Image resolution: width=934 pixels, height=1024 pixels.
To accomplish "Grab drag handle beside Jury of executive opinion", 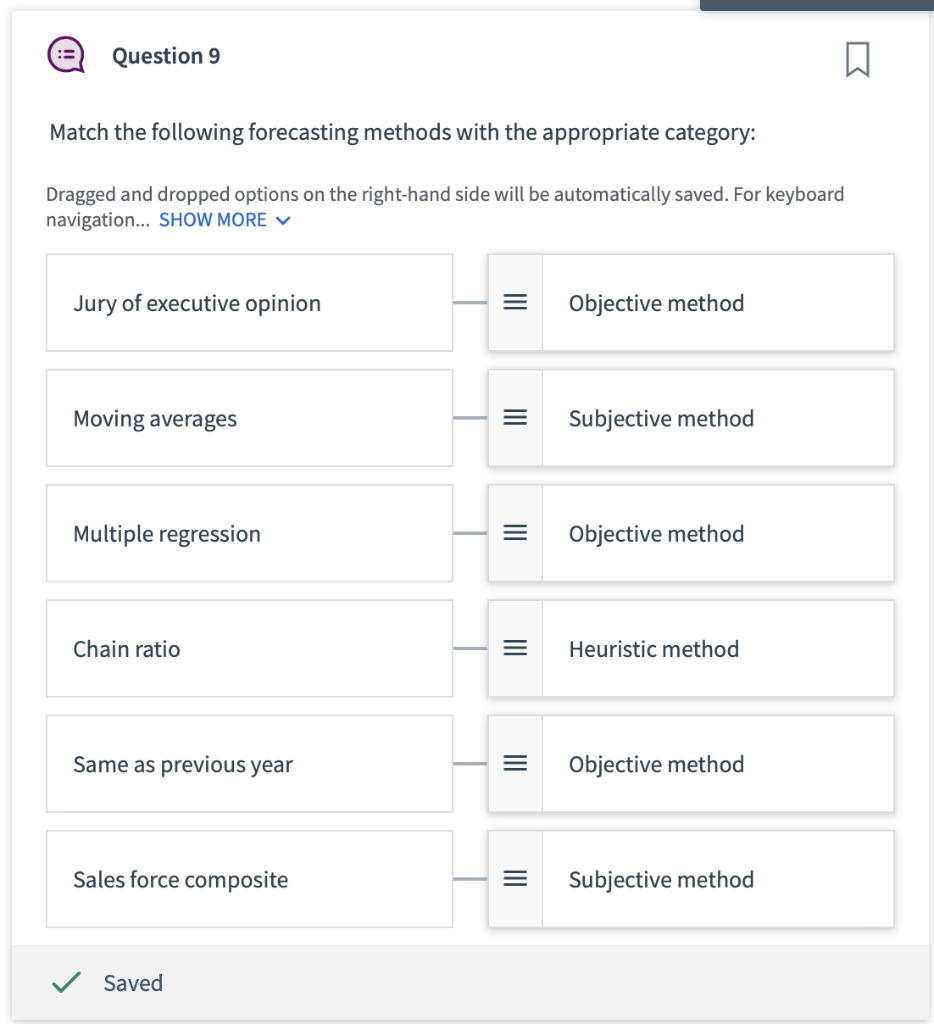I will tap(515, 303).
